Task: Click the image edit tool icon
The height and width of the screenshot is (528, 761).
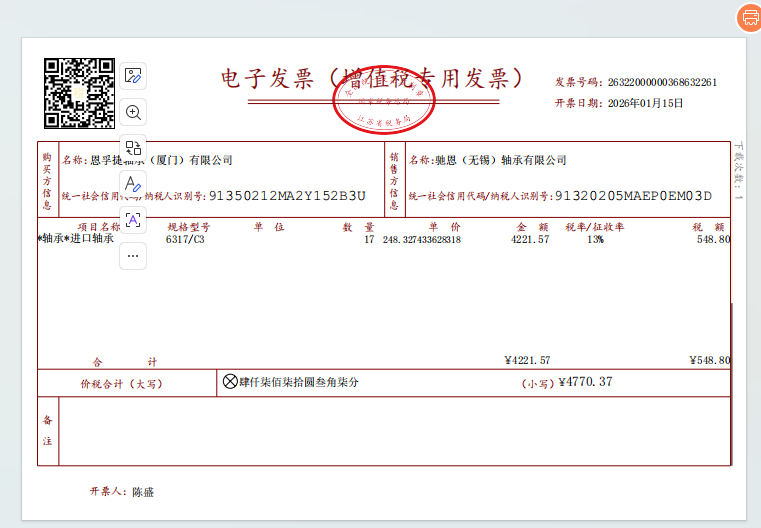Action: click(133, 75)
